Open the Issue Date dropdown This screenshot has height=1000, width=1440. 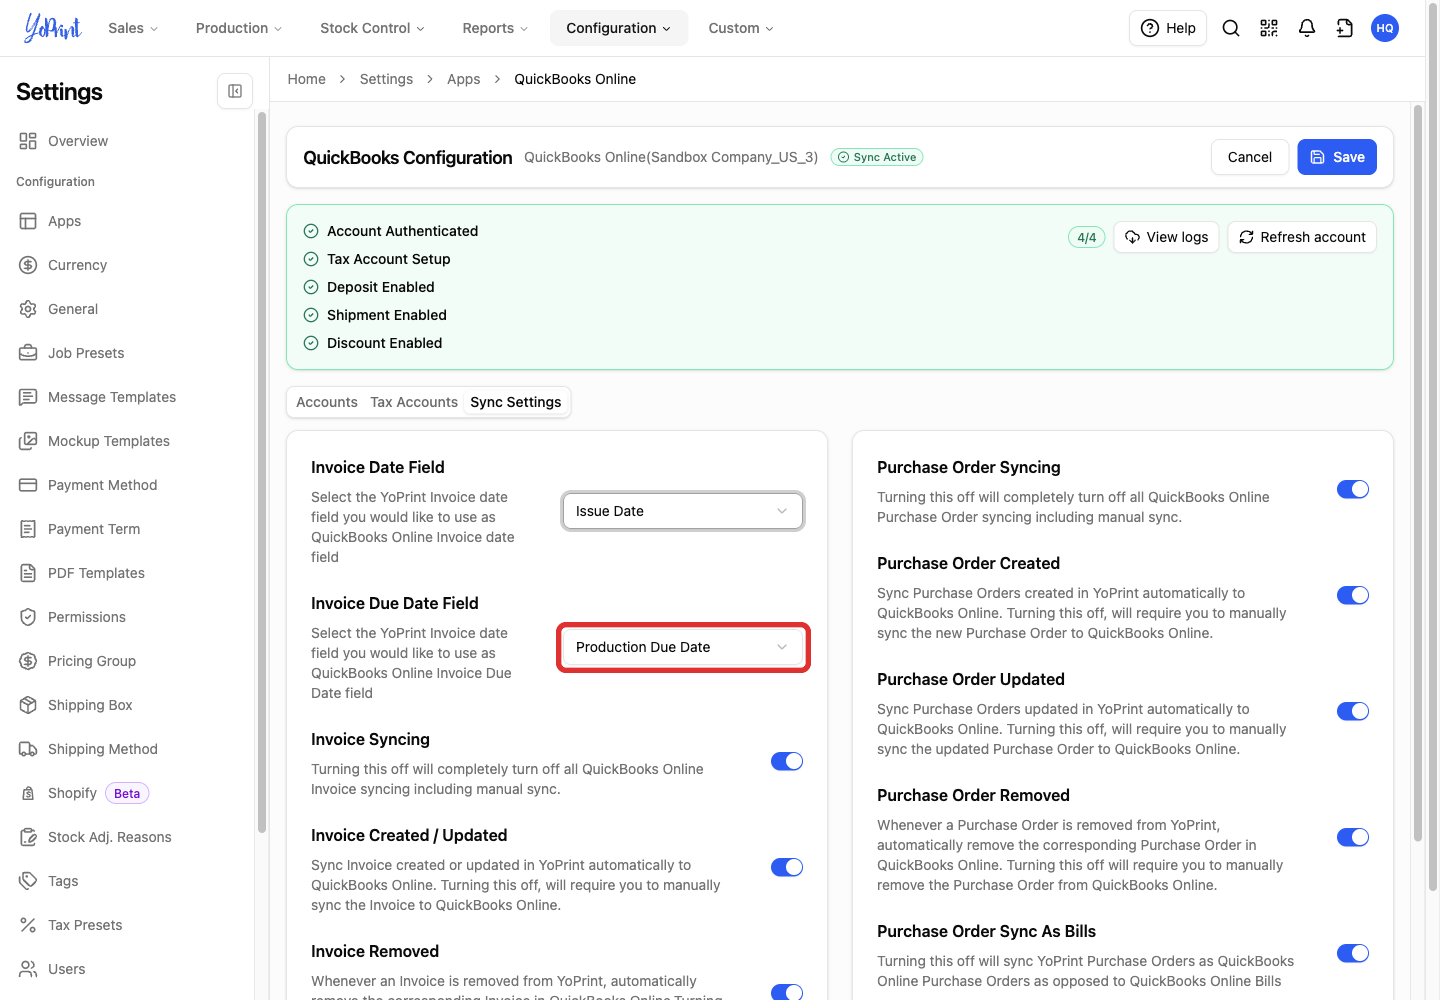[683, 511]
